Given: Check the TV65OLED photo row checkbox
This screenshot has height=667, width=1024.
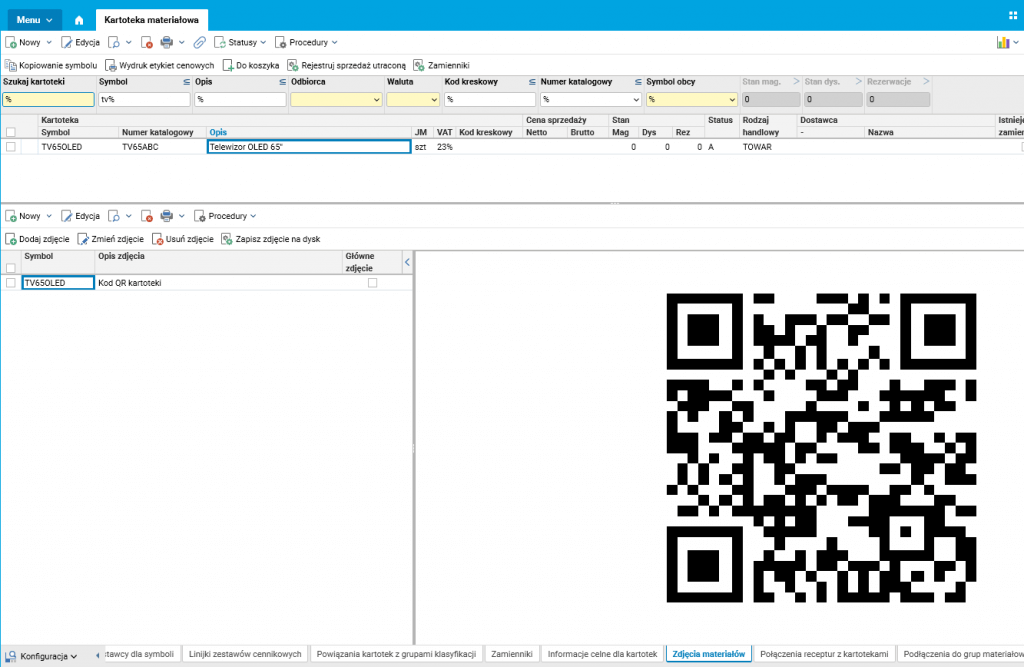Looking at the screenshot, I should (10, 283).
